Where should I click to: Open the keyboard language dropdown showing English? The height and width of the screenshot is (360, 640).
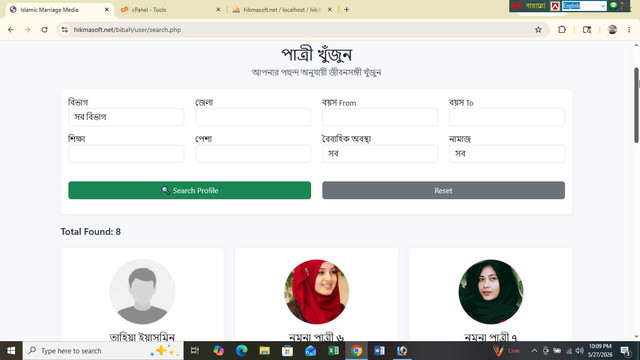(584, 6)
